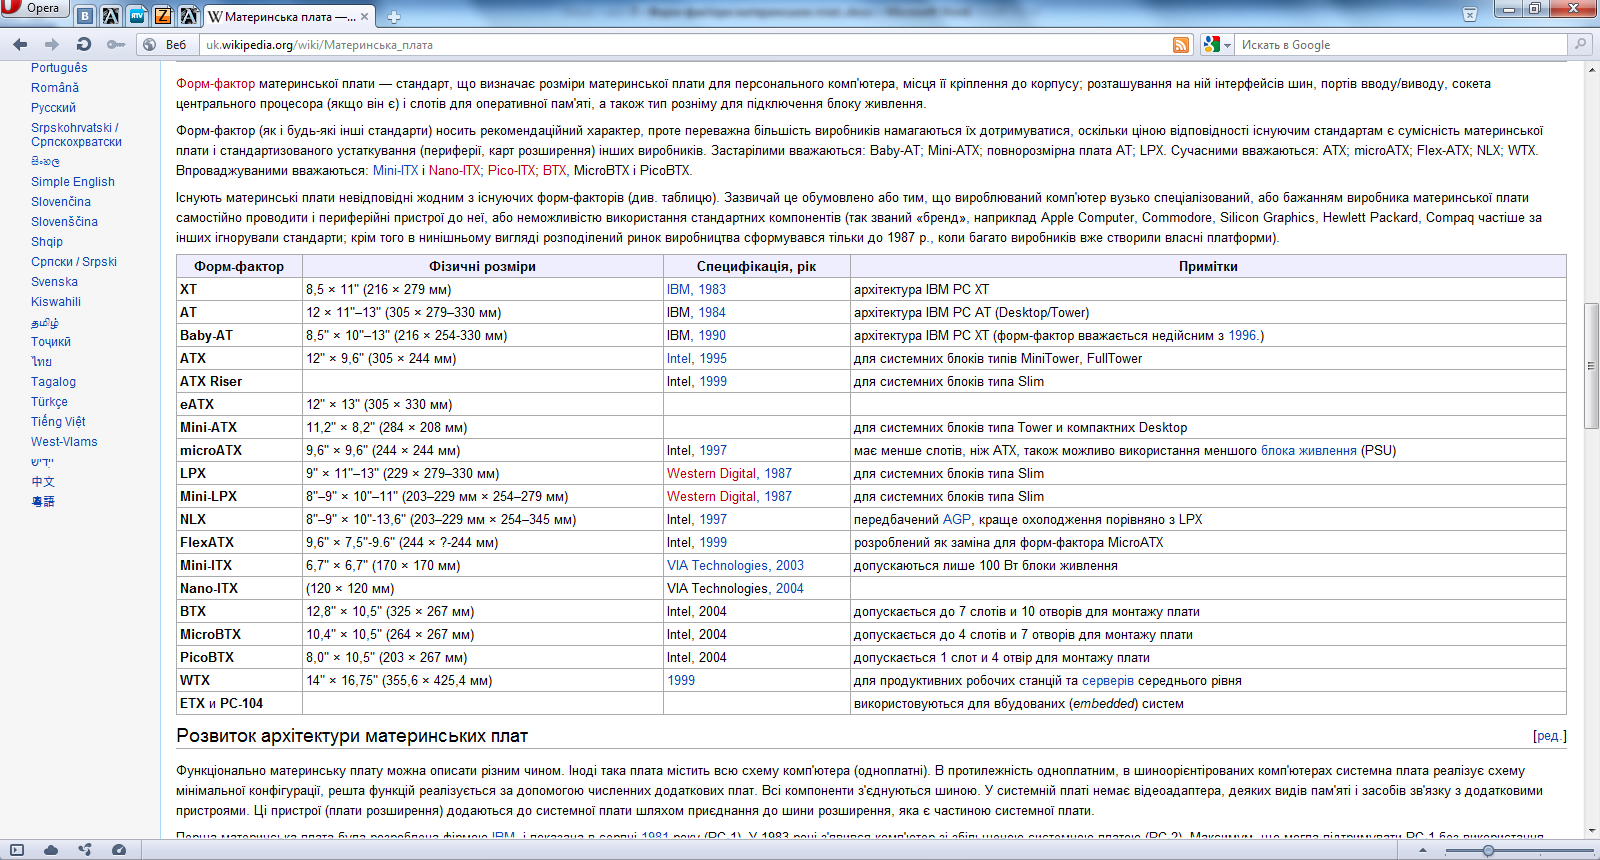Click the 1999 link in WTX row

coord(681,681)
